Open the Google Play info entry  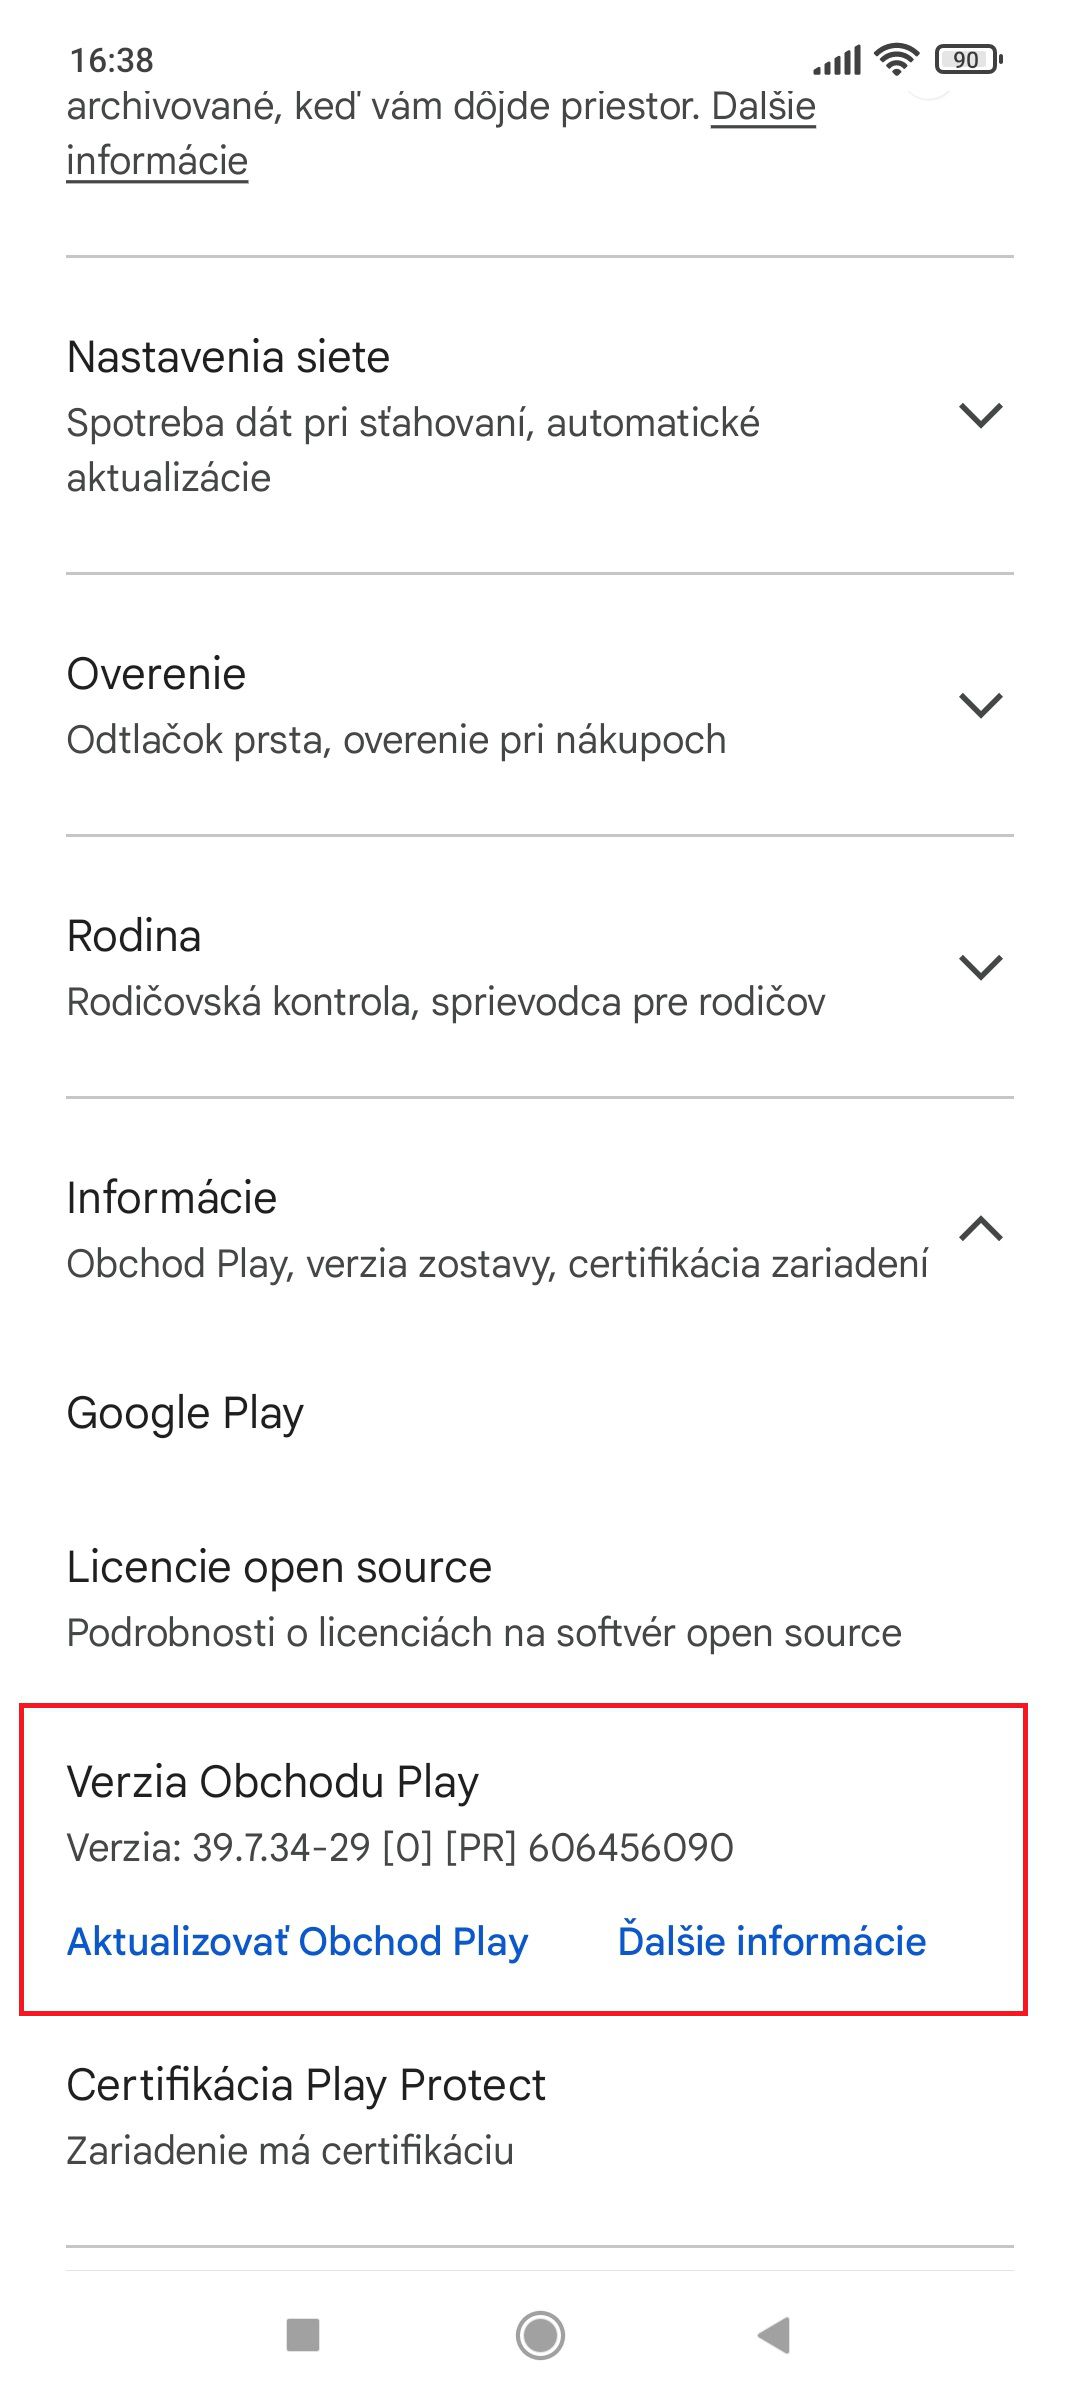point(540,1413)
